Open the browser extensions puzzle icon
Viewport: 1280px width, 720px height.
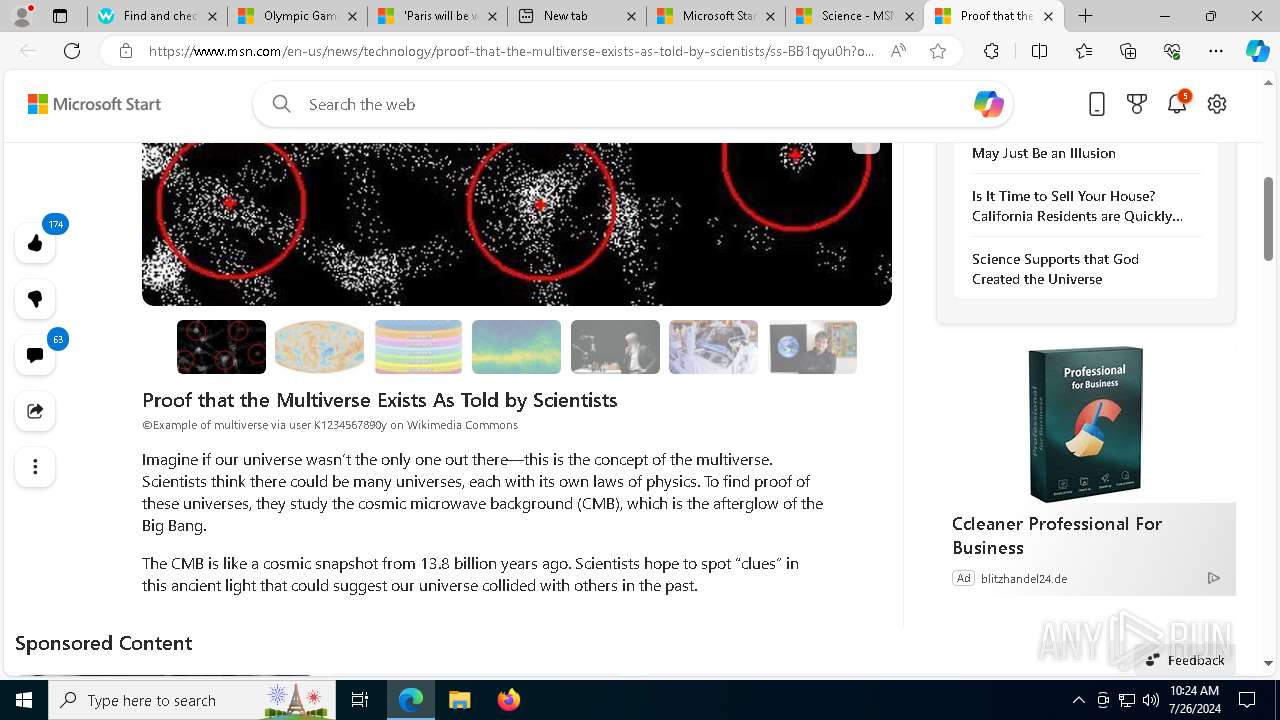tap(991, 51)
